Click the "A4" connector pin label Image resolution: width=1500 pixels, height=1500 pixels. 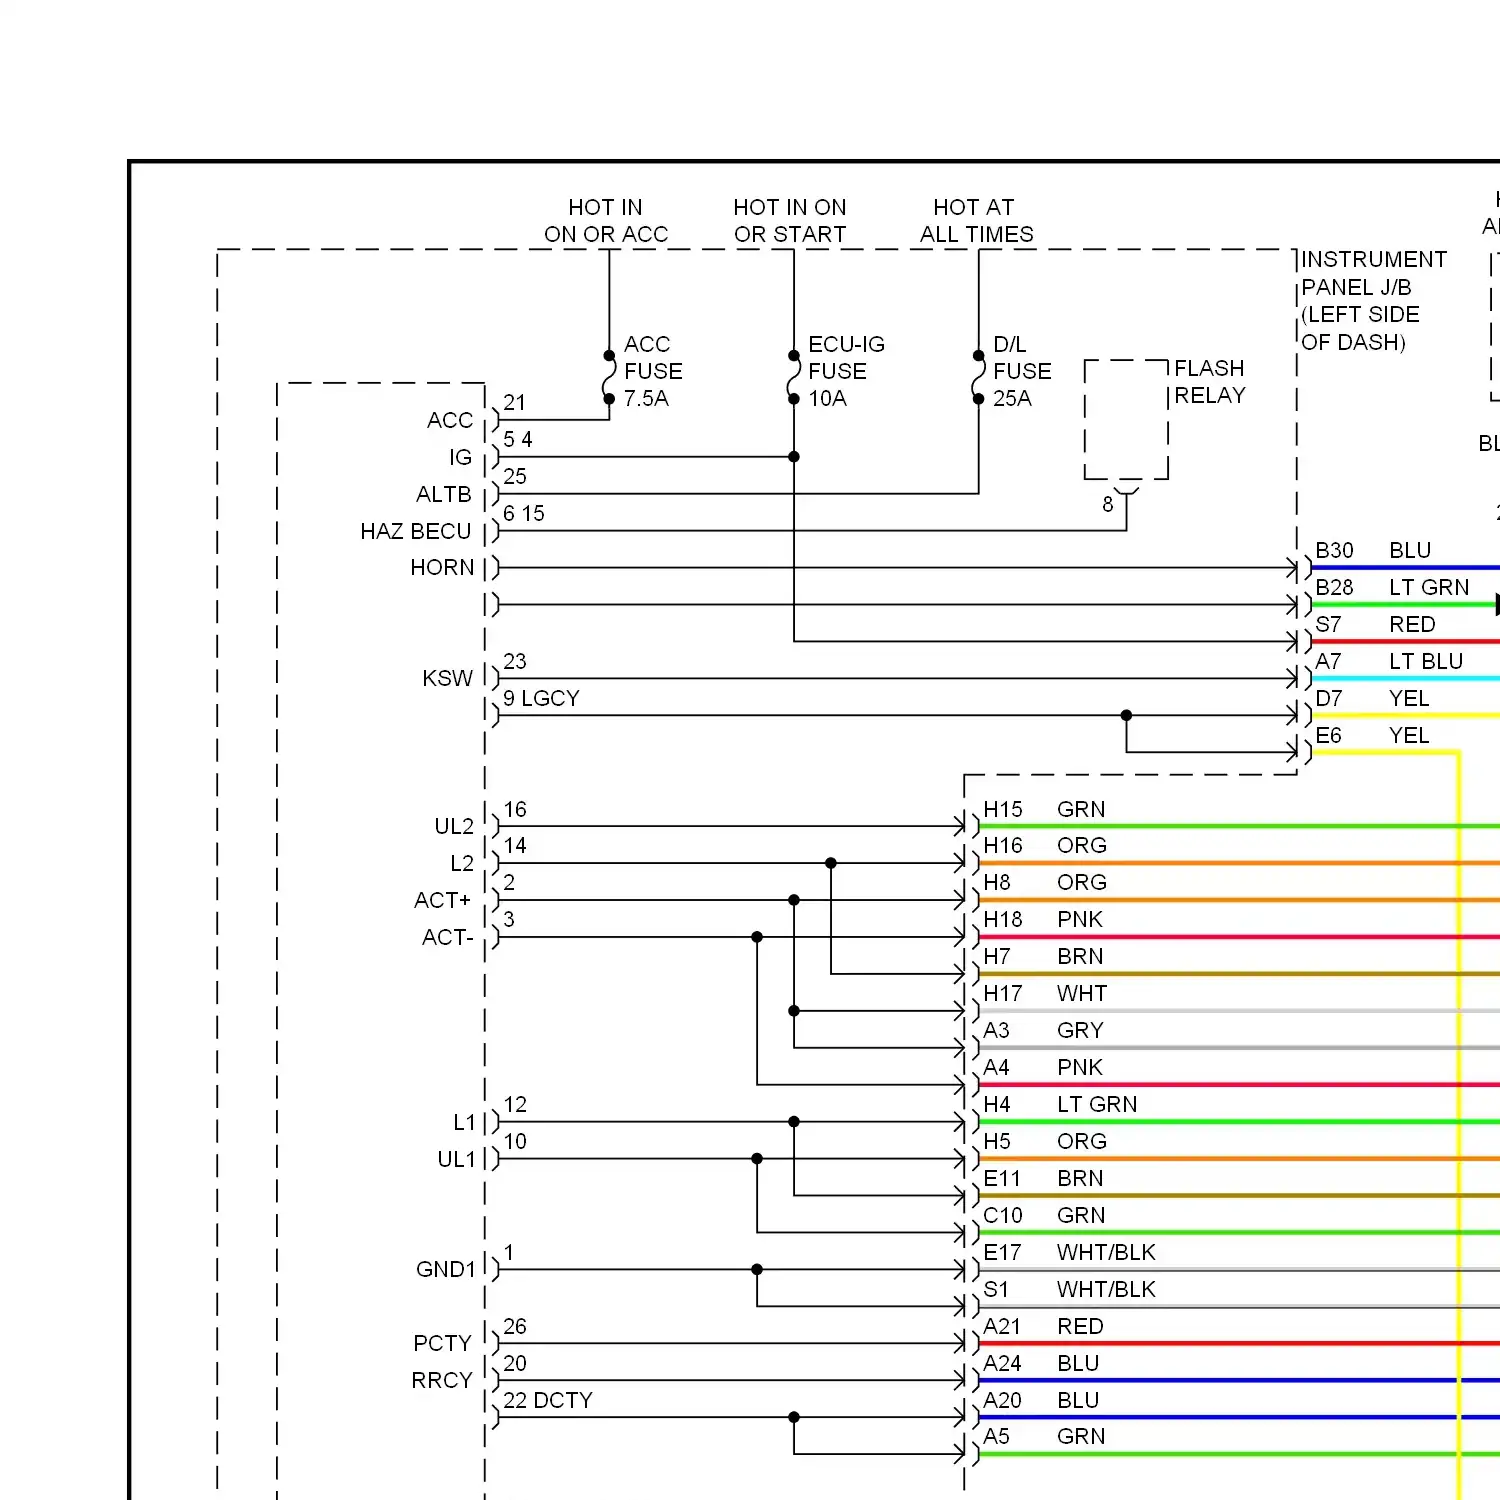point(996,1067)
